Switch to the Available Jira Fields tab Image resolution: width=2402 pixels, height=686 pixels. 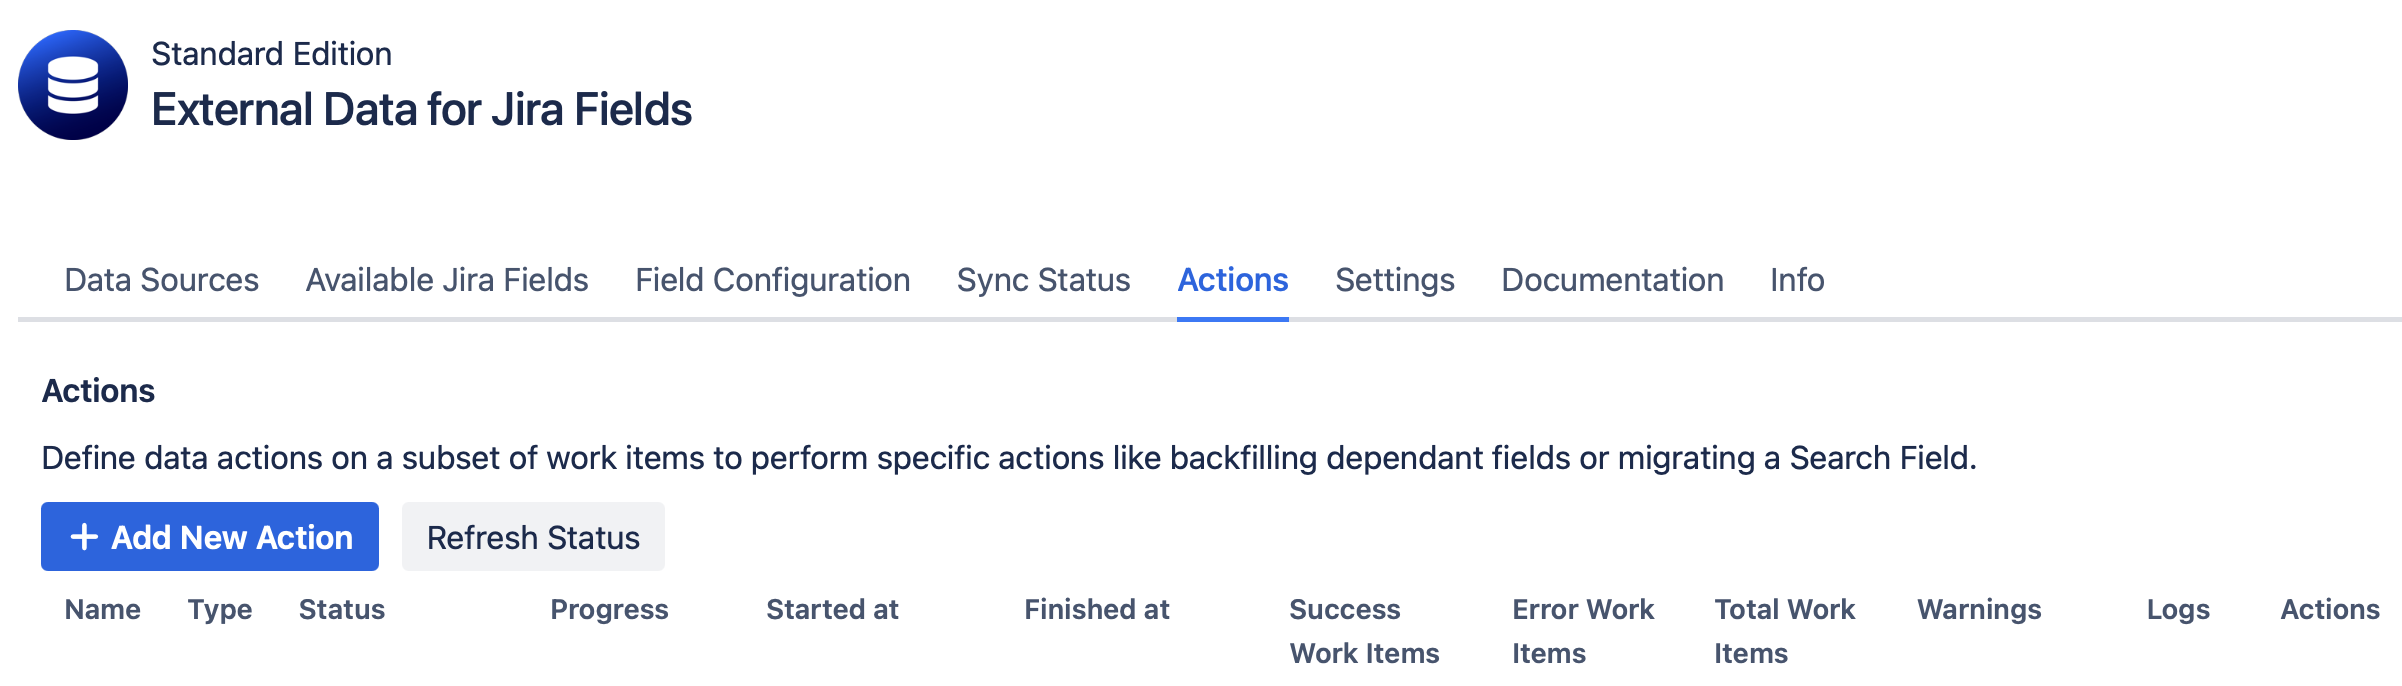pyautogui.click(x=447, y=281)
